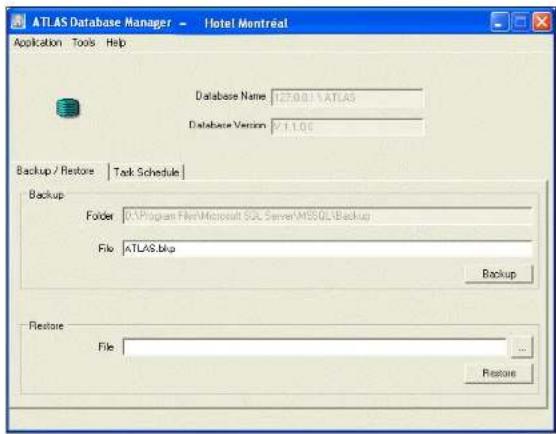The image size is (556, 434).
Task: Click the empty Restore File field
Action: (315, 347)
